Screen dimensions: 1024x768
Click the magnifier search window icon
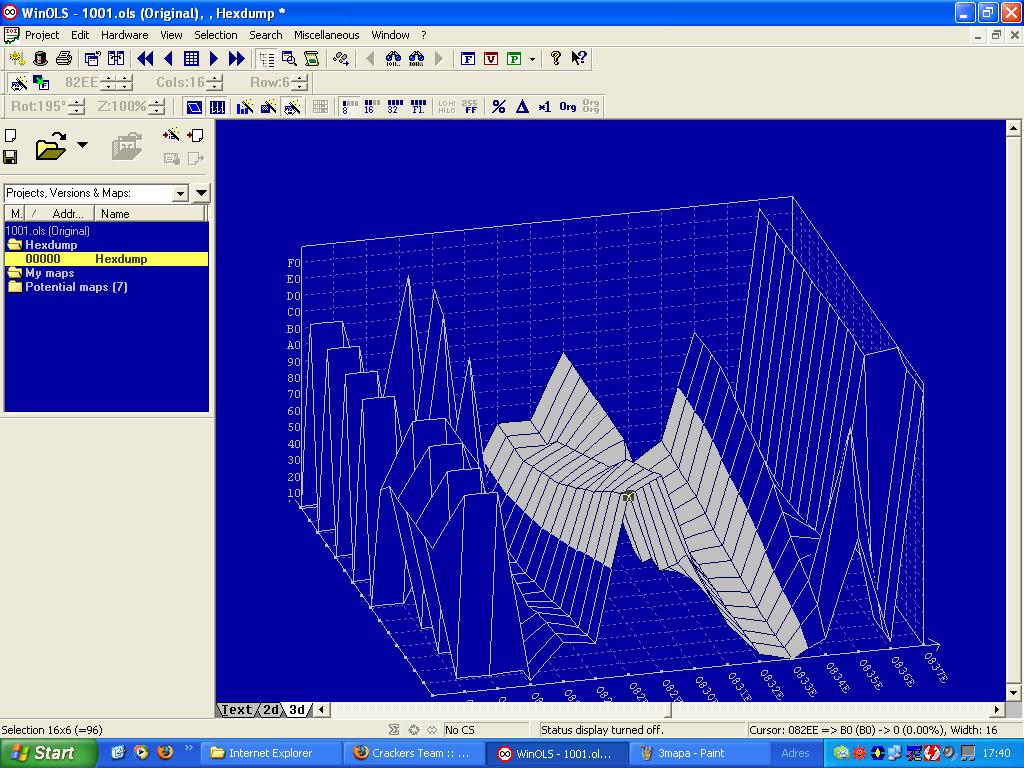click(289, 59)
